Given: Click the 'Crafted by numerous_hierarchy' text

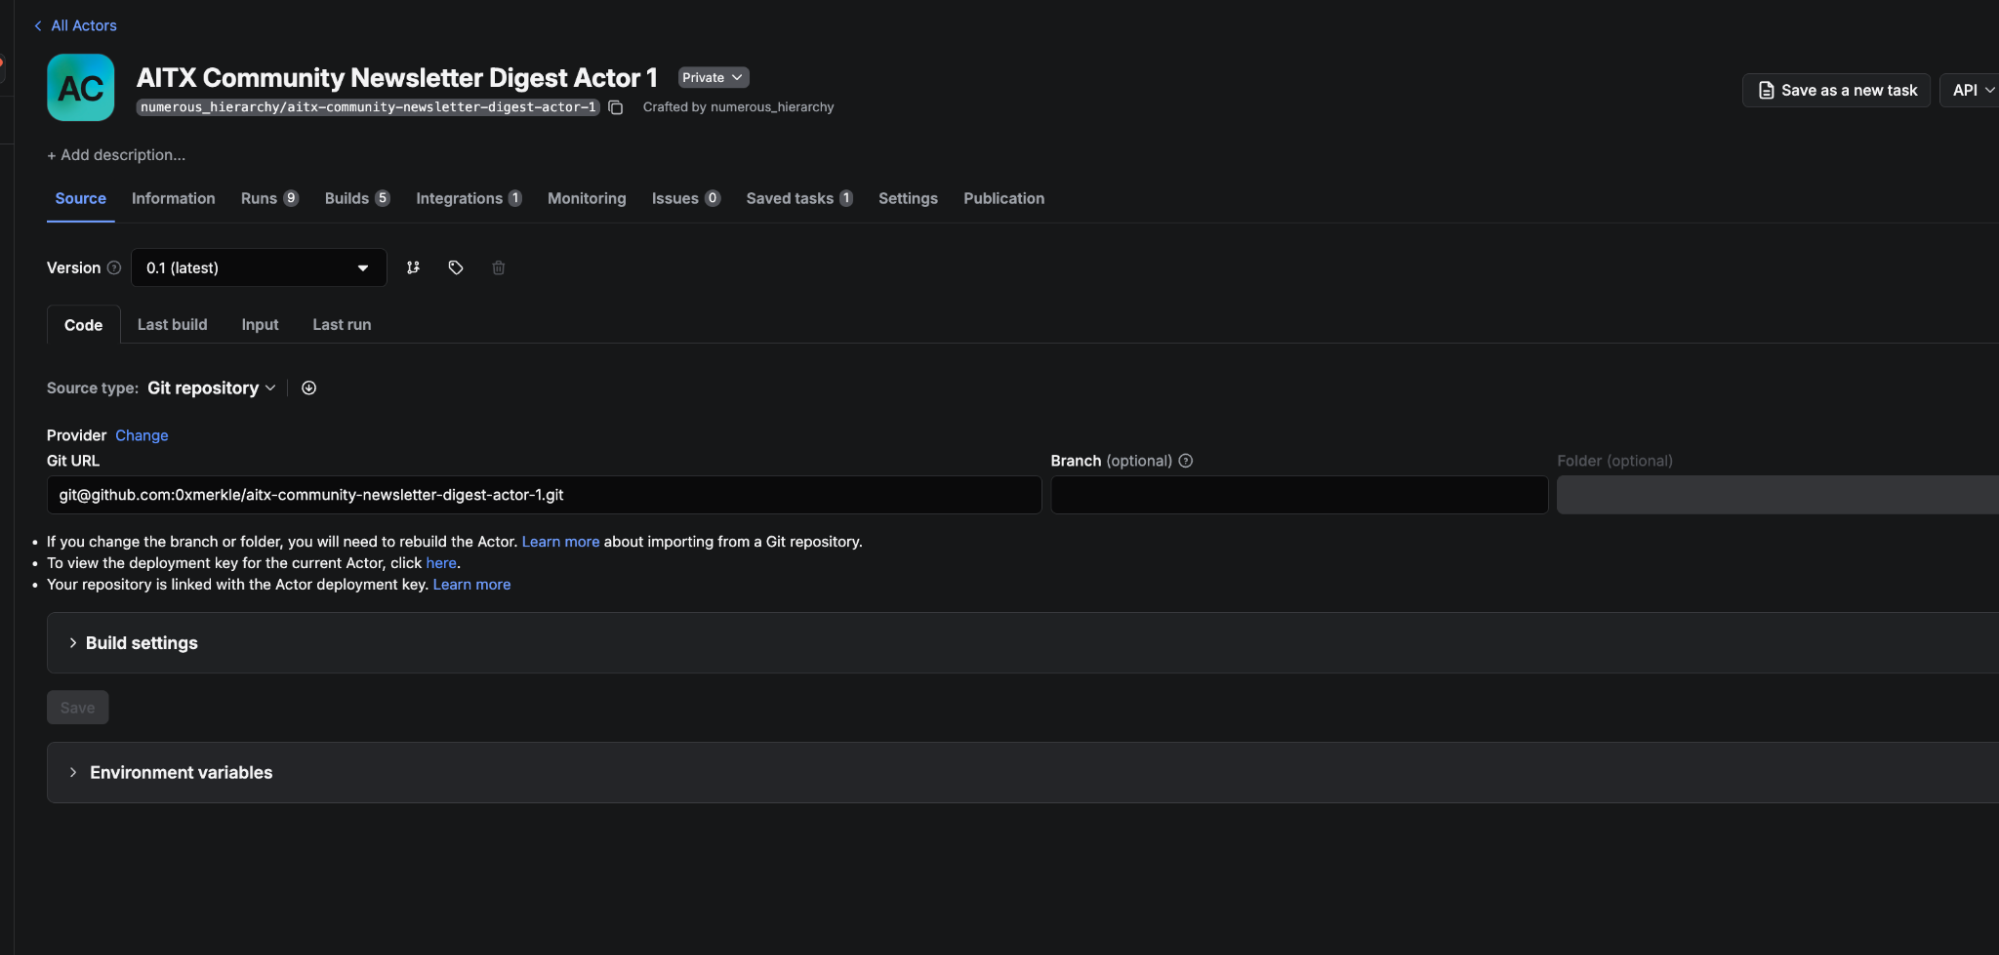Looking at the screenshot, I should pyautogui.click(x=738, y=107).
